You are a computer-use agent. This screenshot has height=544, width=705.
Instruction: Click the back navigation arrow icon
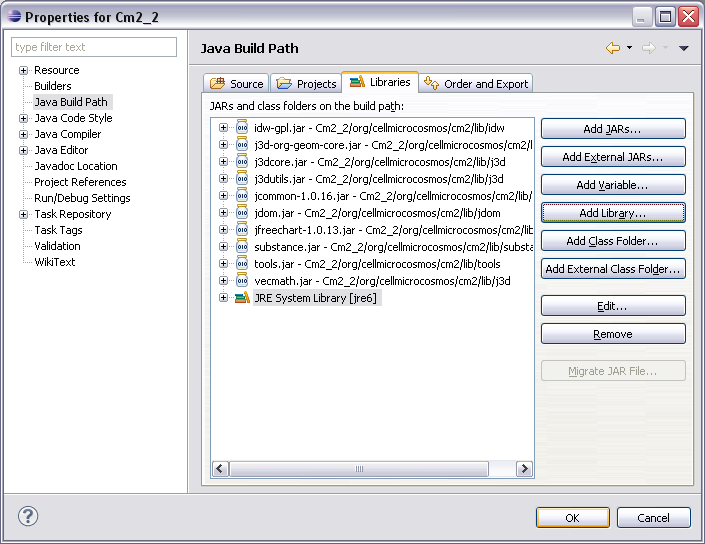tap(613, 48)
